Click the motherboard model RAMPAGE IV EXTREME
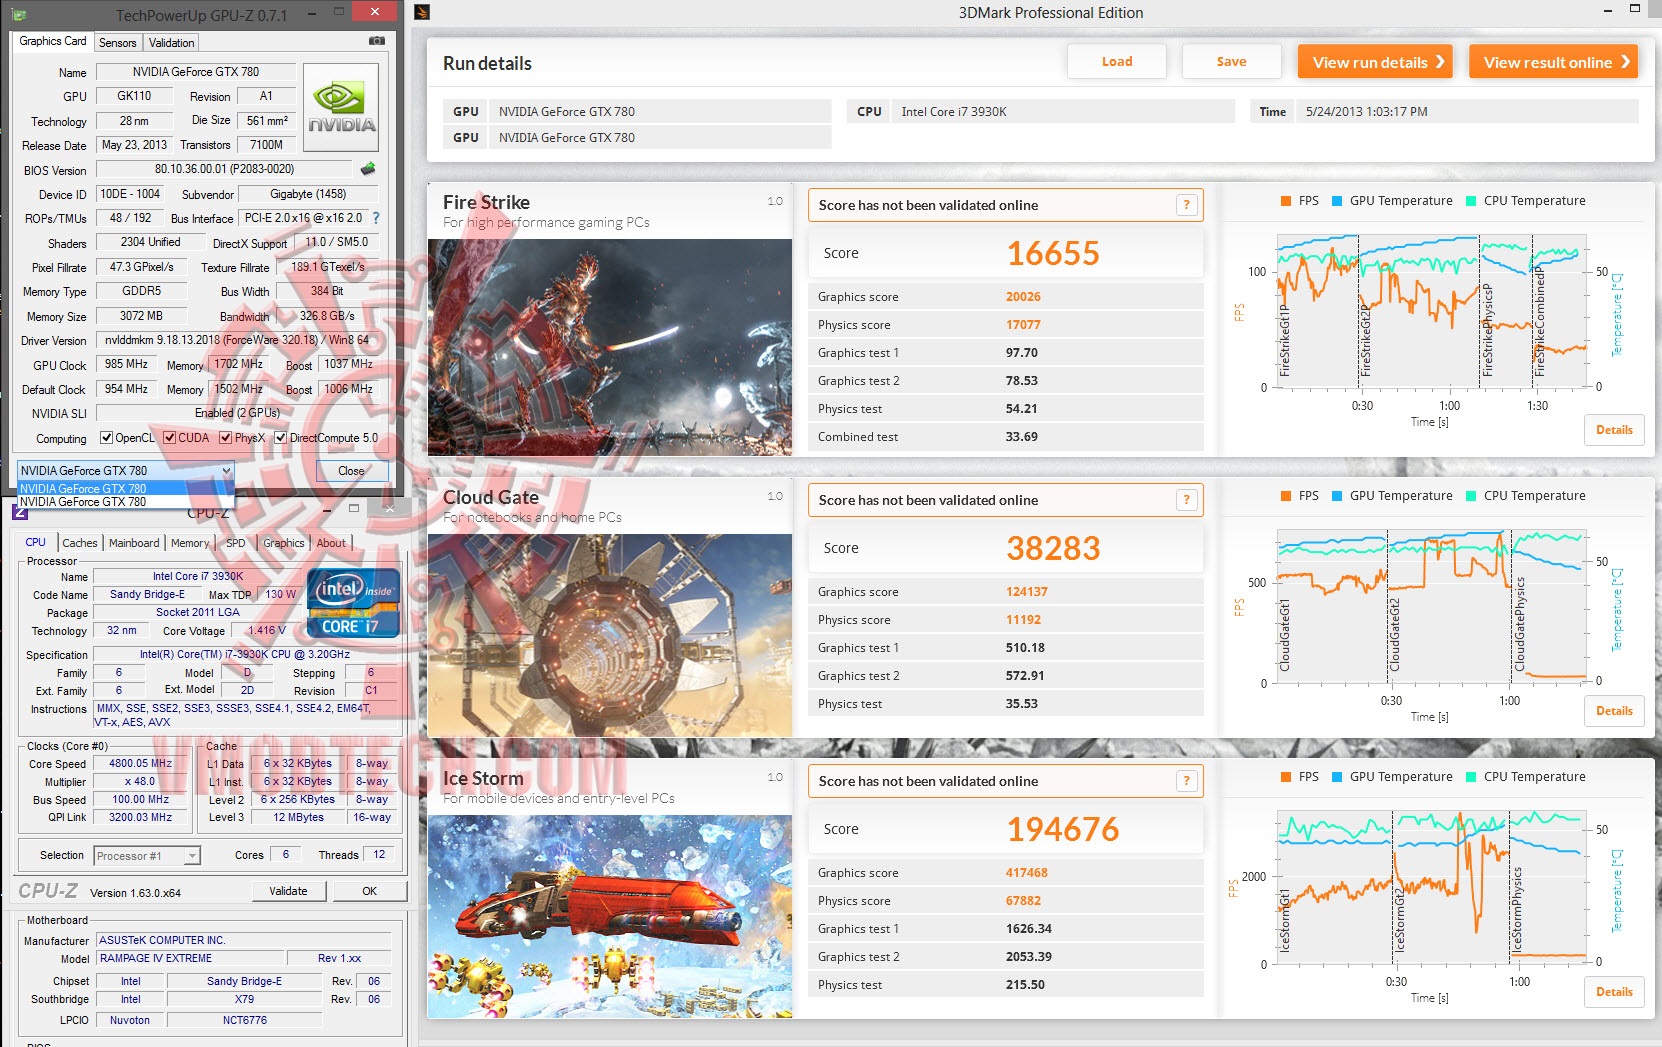1662x1047 pixels. click(191, 958)
